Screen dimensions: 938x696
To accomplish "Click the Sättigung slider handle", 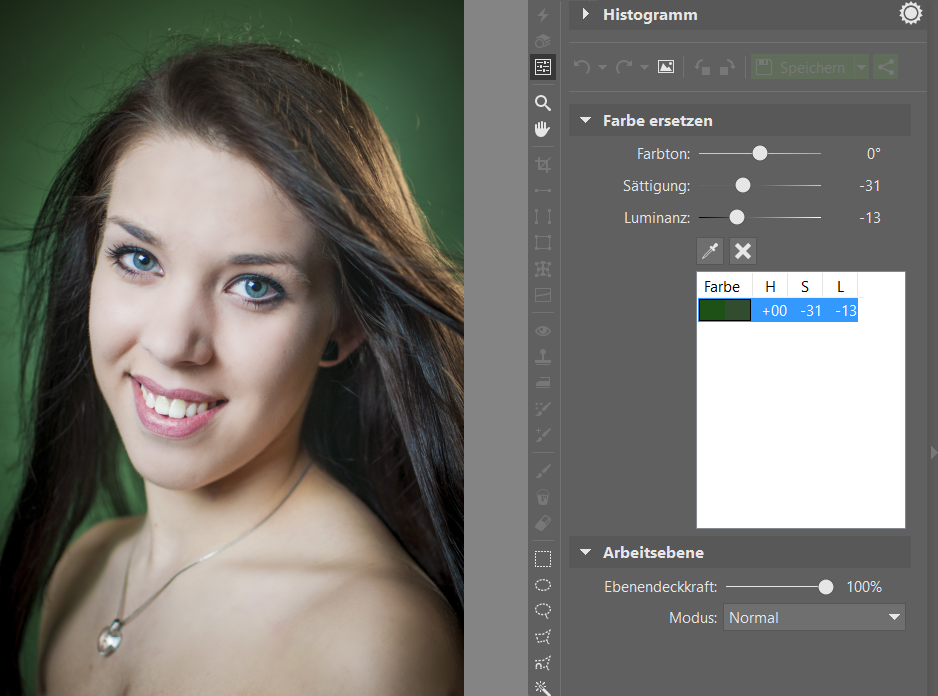I will (x=742, y=186).
